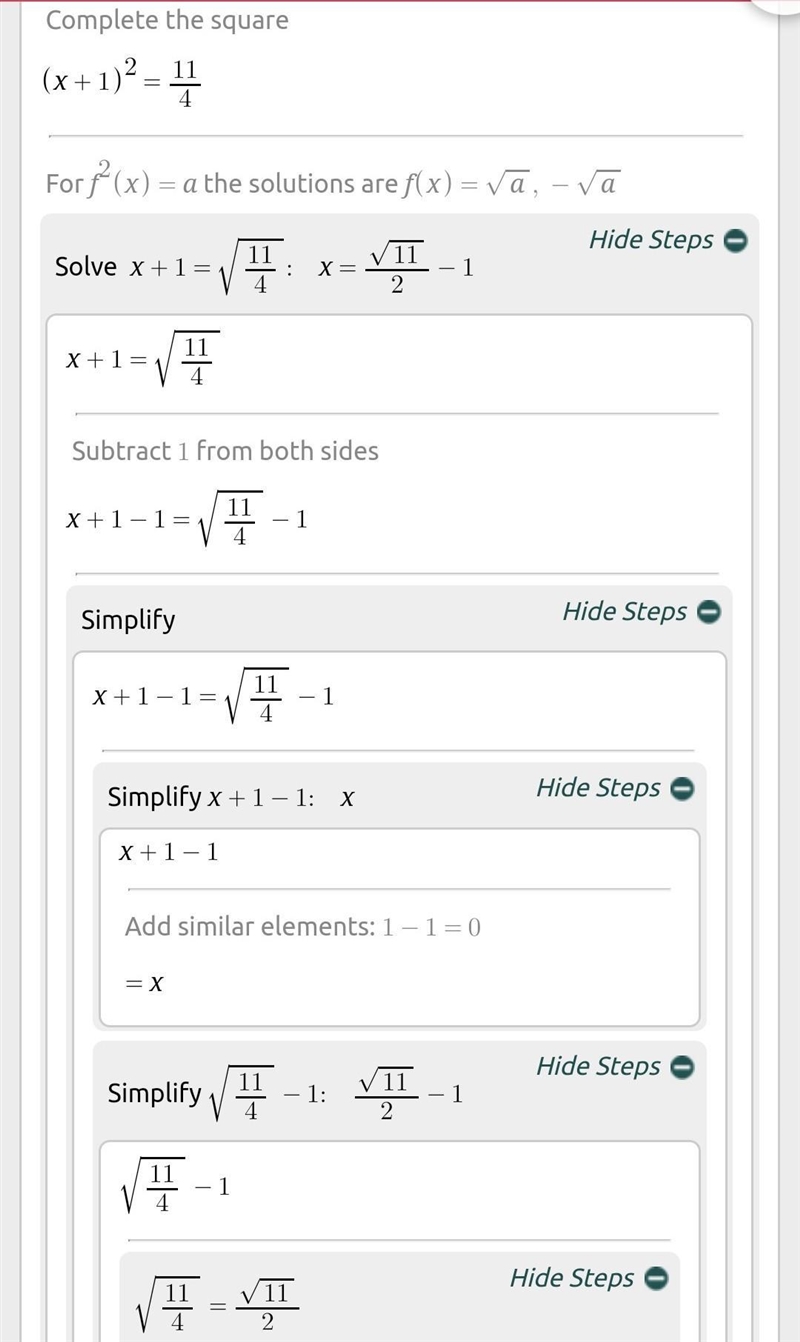Hide steps for √(11/4)=√11/2 breakdown
Screen dimensions: 800x1342
pos(572,1277)
